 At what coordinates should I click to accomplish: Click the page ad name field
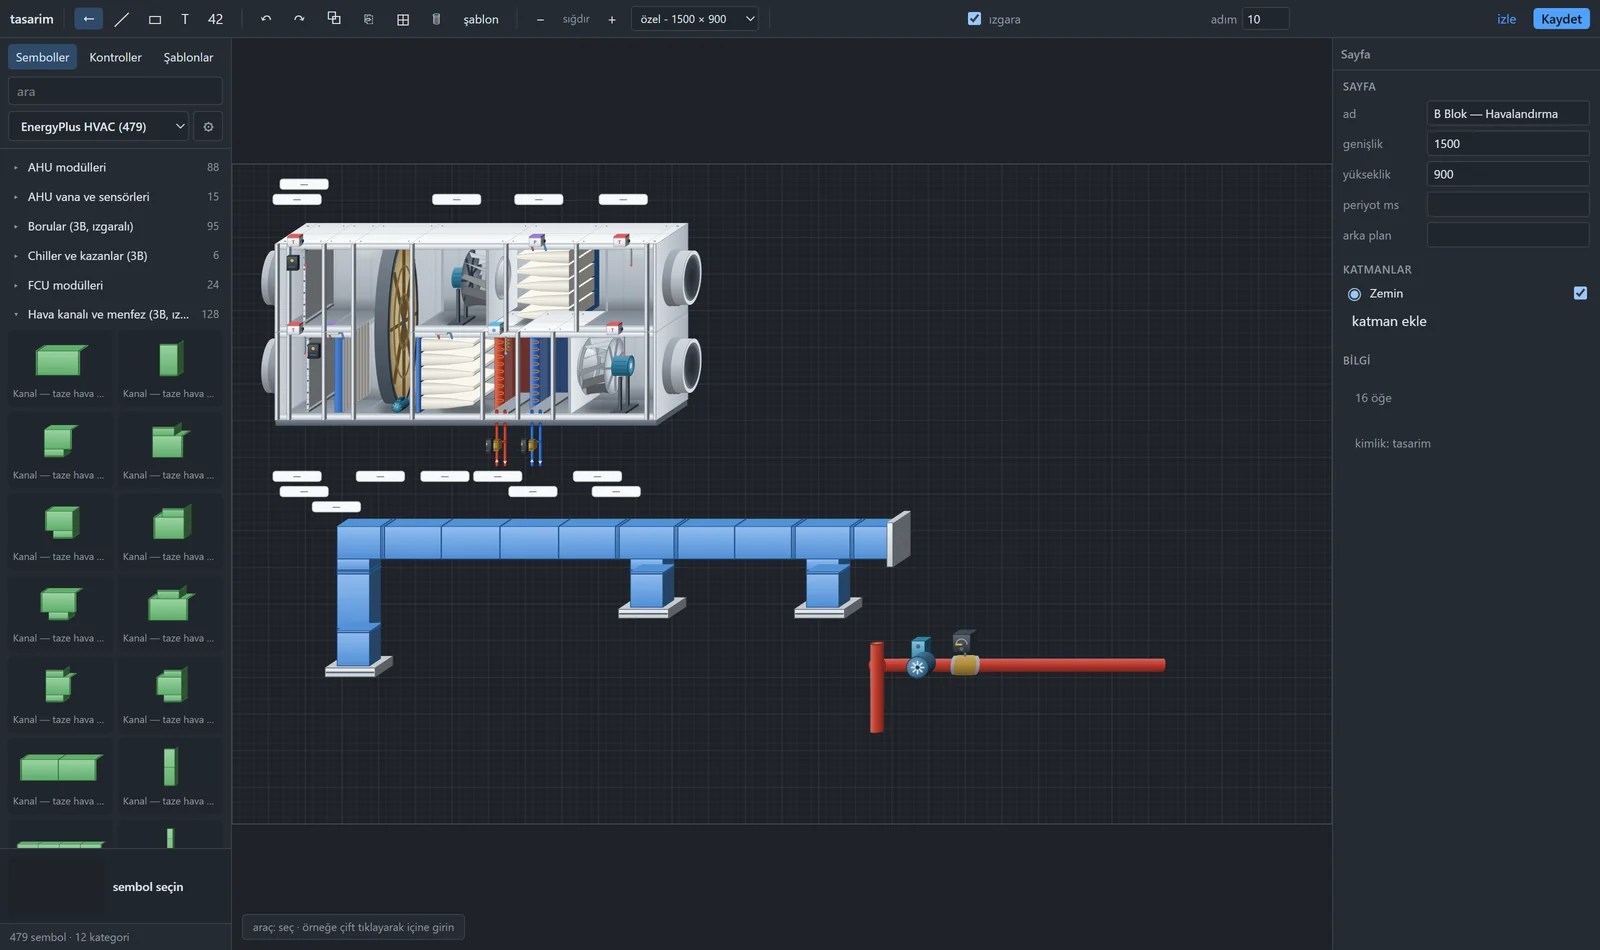[x=1507, y=114]
